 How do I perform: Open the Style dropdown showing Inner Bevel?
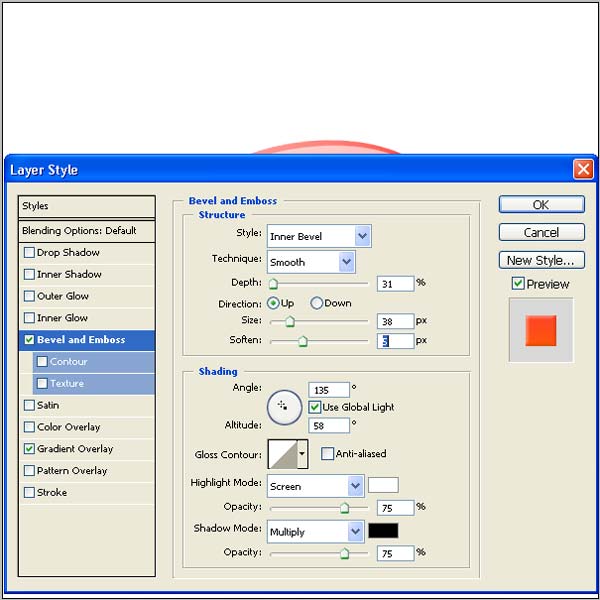click(319, 236)
